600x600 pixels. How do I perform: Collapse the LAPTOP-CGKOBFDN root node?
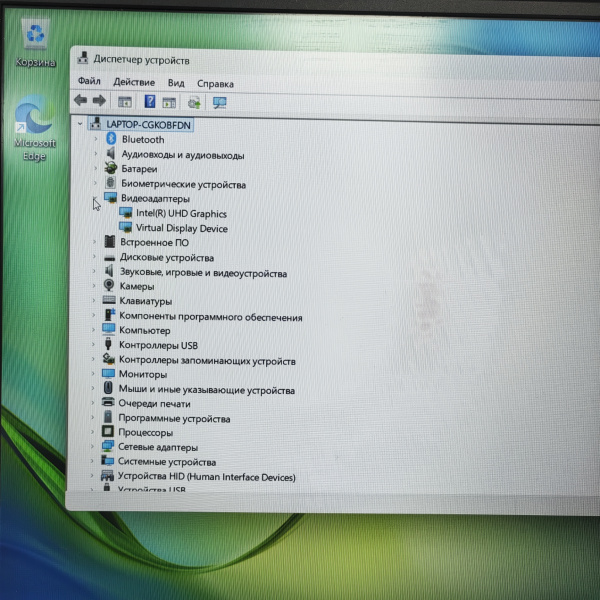coord(80,124)
